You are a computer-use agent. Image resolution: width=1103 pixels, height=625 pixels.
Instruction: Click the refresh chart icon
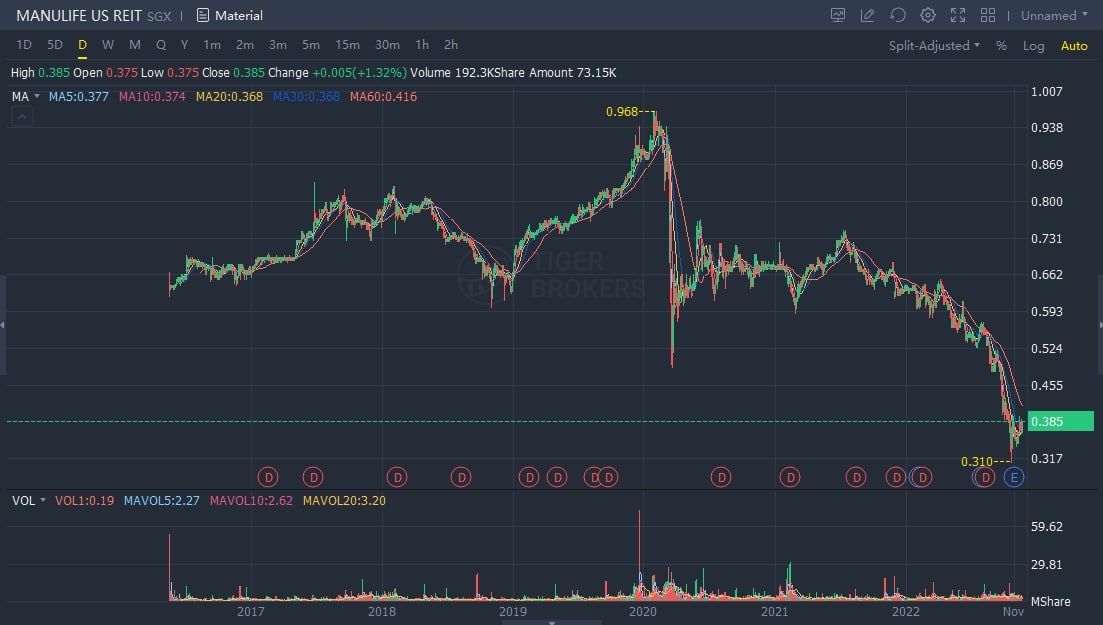coord(898,15)
